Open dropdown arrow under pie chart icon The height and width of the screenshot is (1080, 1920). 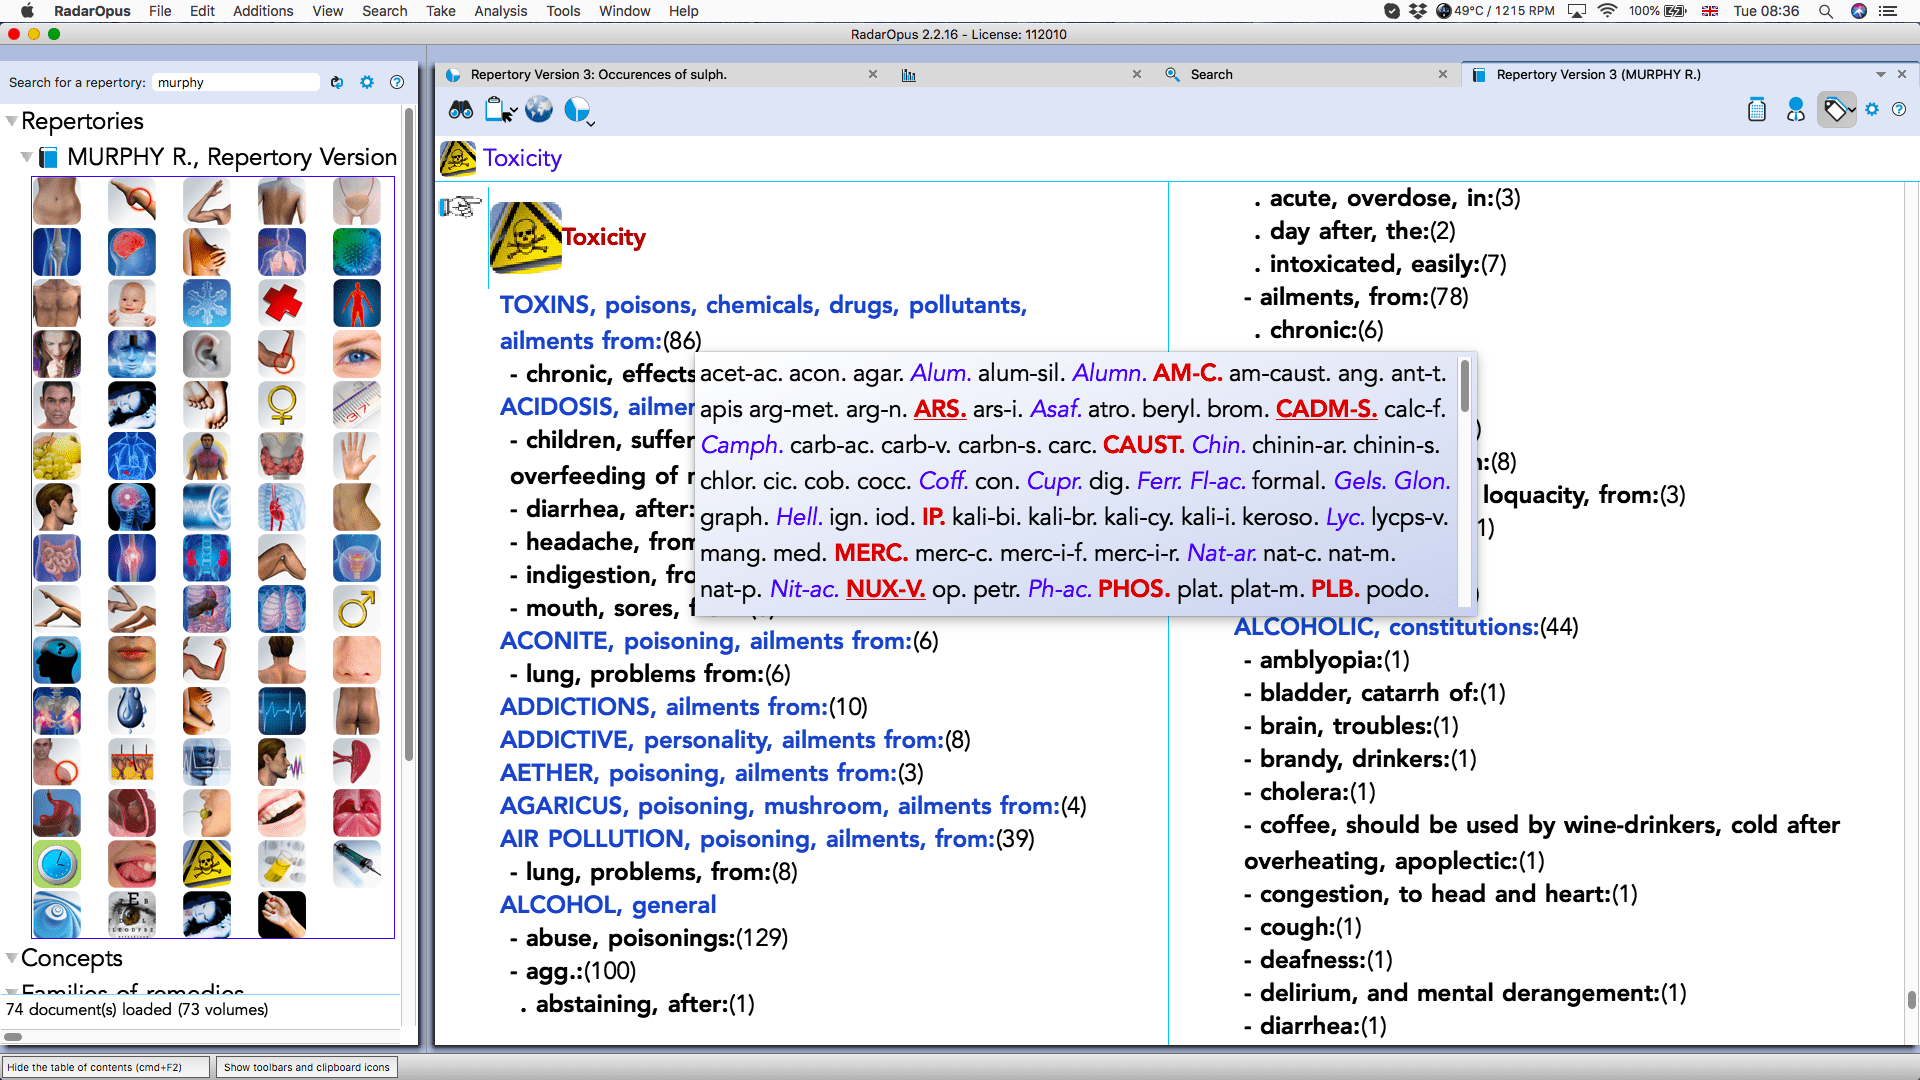[x=591, y=124]
